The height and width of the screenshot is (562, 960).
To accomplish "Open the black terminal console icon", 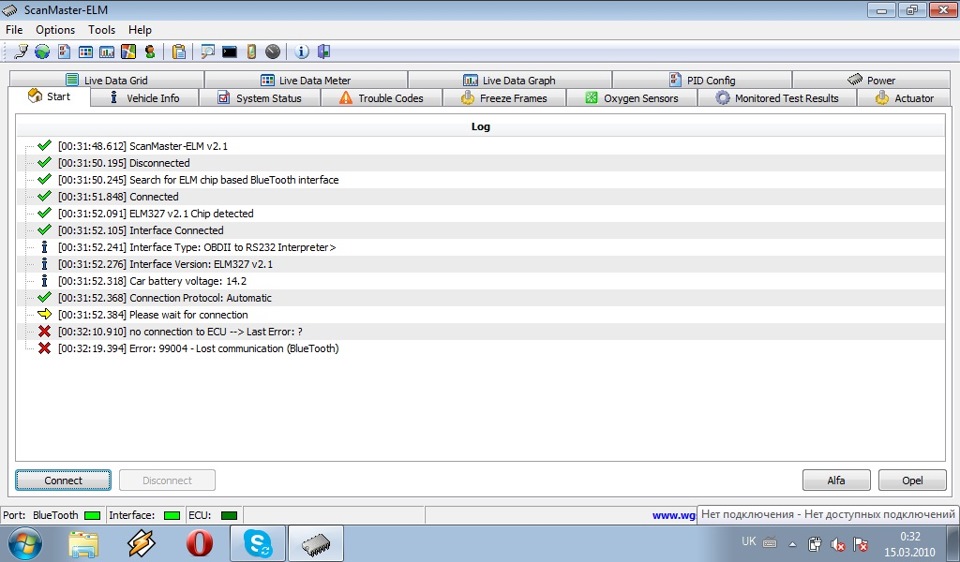I will (x=230, y=51).
